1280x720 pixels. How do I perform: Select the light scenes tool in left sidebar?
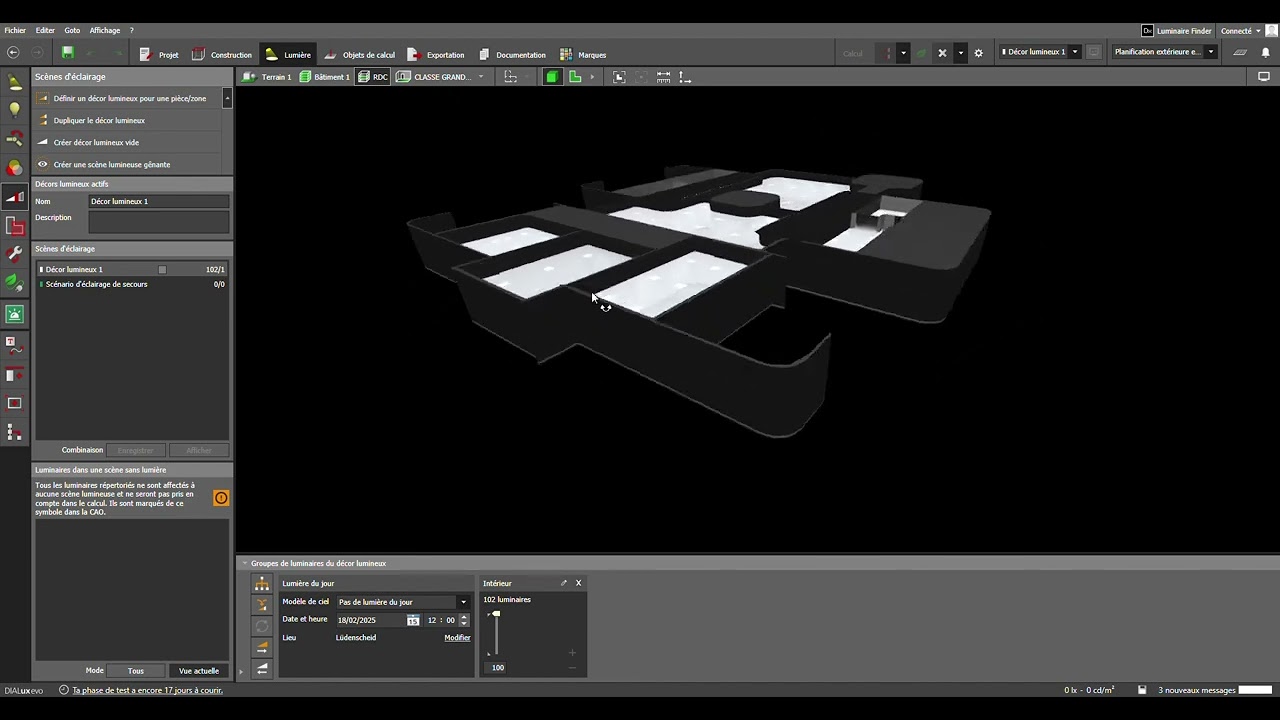[x=15, y=197]
